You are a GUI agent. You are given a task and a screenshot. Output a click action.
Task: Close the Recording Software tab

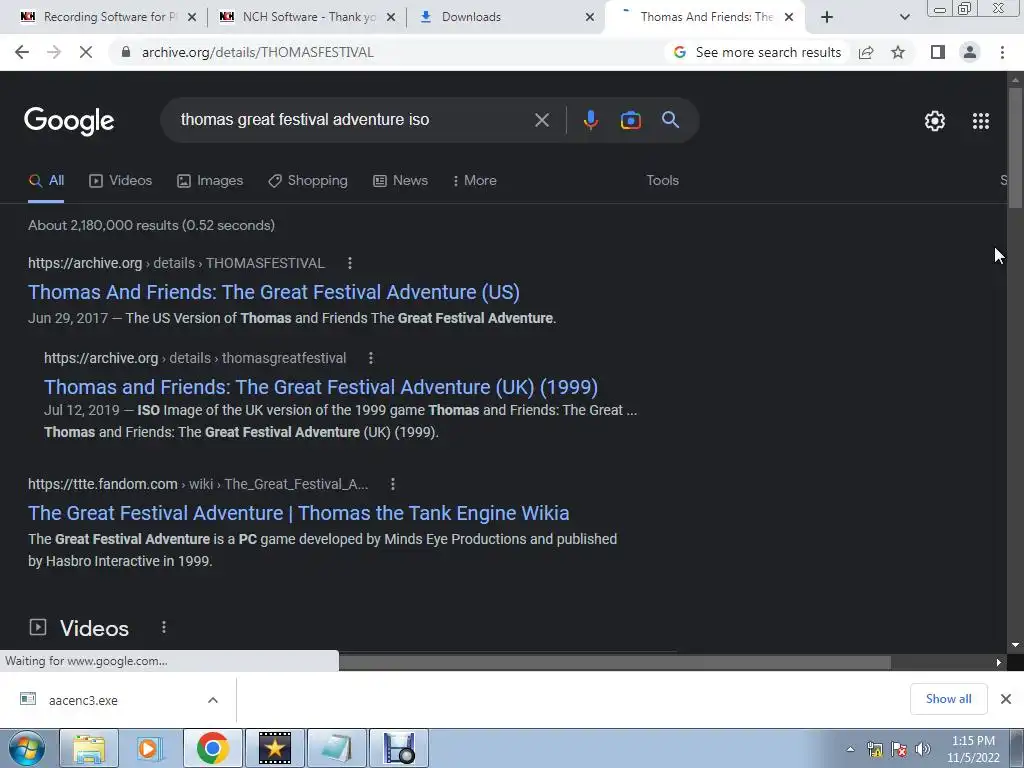click(192, 17)
